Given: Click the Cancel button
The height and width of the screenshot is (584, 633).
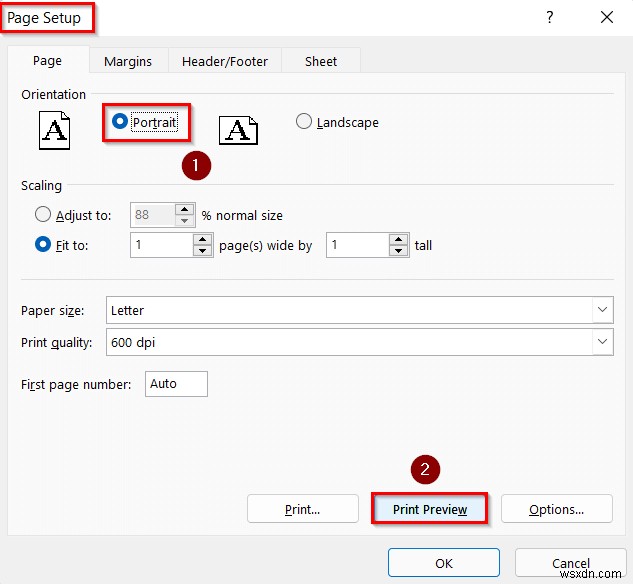Looking at the screenshot, I should (x=570, y=563).
